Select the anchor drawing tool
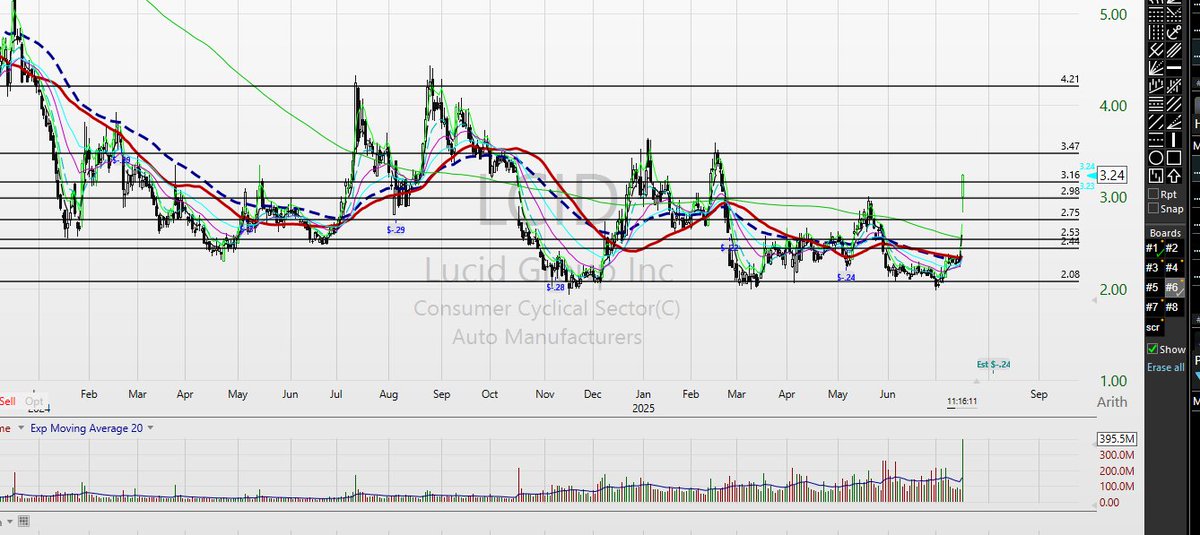Screen dimensions: 1200x535 coord(1173,32)
